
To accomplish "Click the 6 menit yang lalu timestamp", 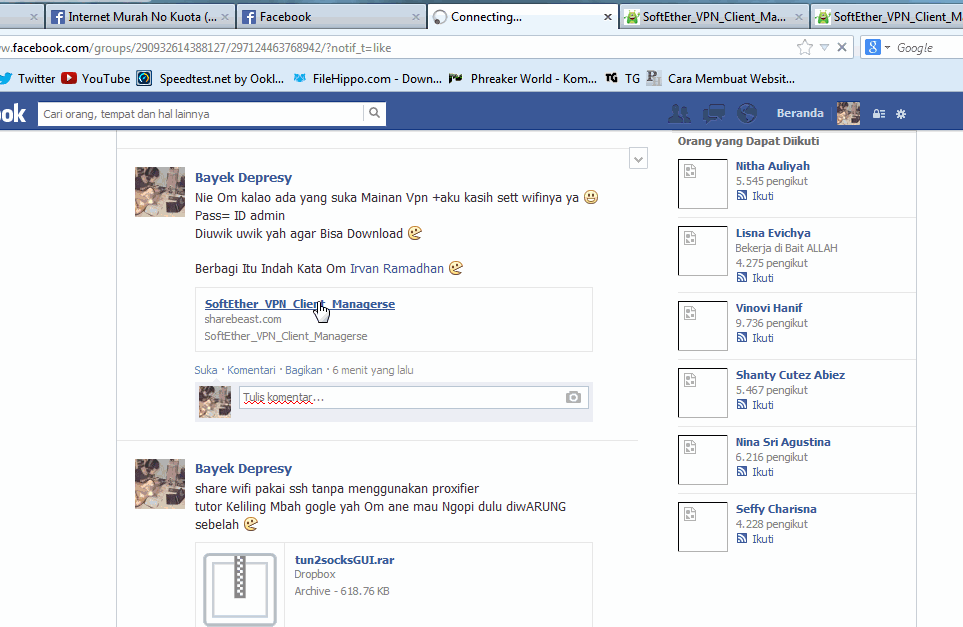I will click(373, 370).
